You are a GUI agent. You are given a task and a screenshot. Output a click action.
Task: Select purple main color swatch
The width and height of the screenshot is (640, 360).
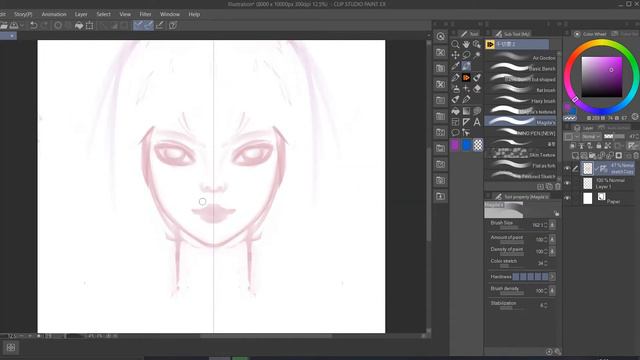(455, 145)
